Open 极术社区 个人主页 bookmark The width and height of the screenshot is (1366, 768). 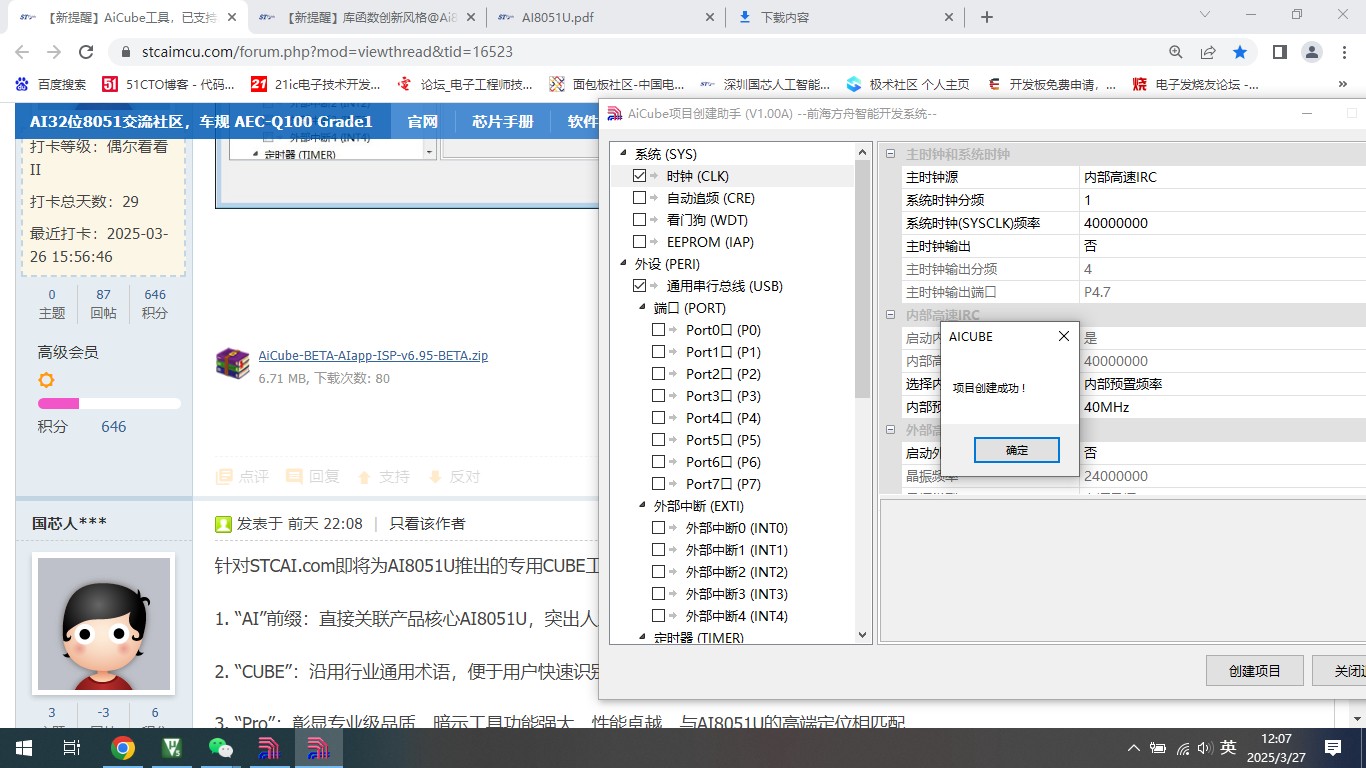coord(908,84)
